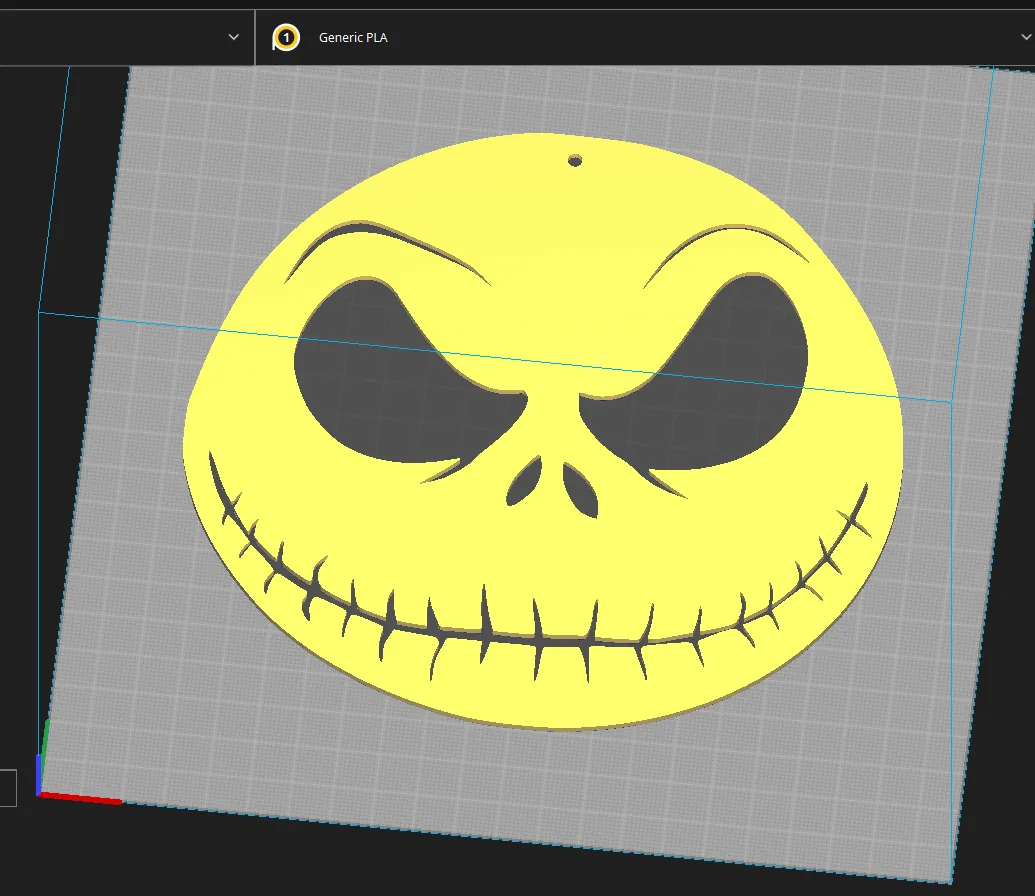Click the blue Z axis indicator
1035x896 pixels.
39,775
